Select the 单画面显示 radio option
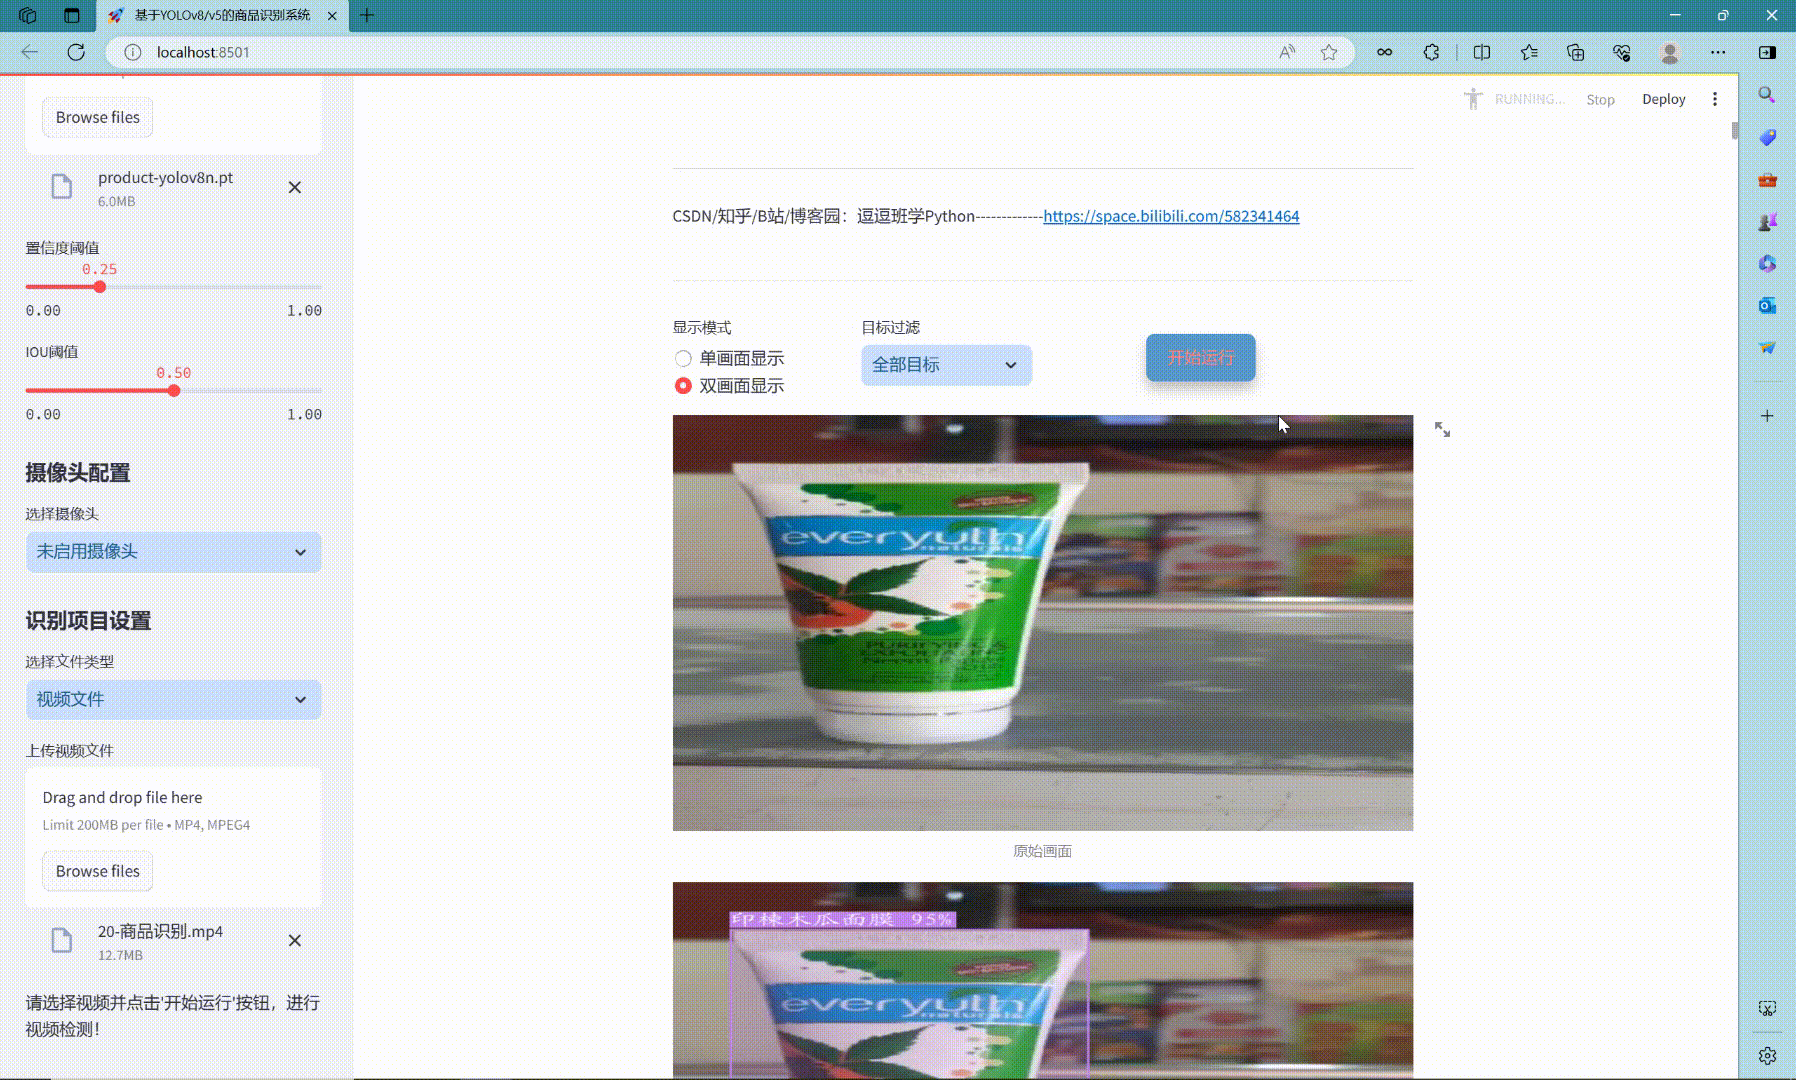This screenshot has height=1080, width=1796. pos(683,359)
